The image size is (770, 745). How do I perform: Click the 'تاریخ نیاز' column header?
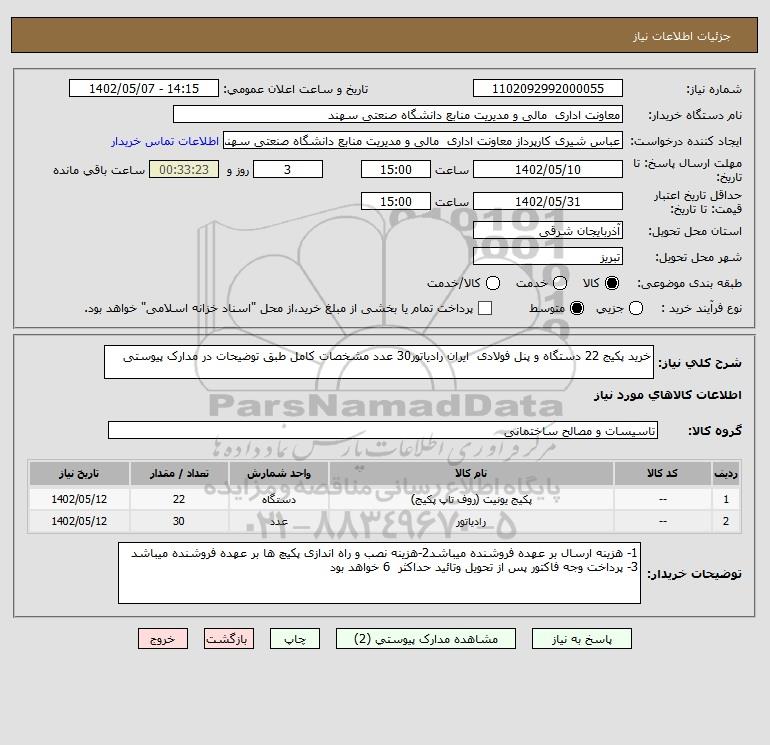79,473
